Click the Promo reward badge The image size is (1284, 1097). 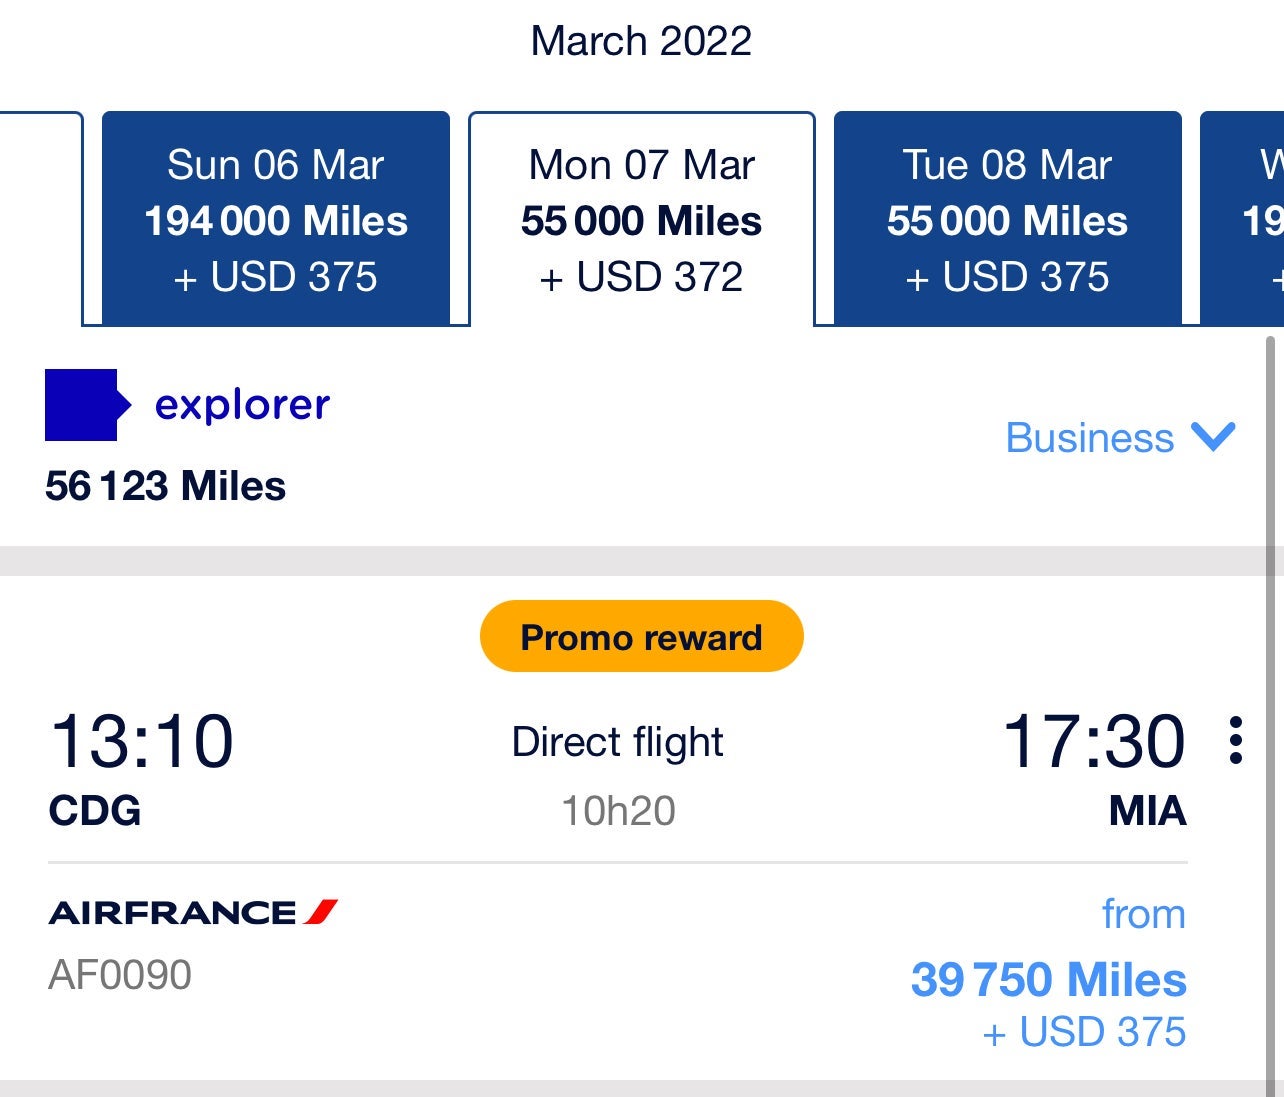pos(641,635)
